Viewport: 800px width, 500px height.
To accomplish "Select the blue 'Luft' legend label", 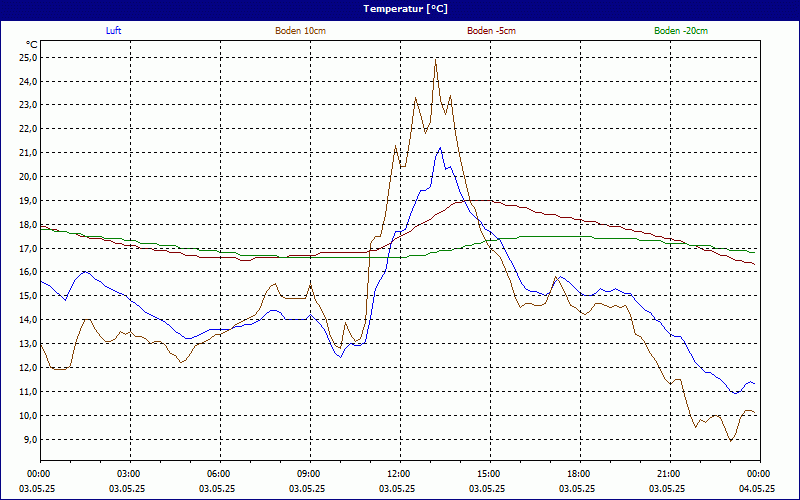I will [113, 31].
